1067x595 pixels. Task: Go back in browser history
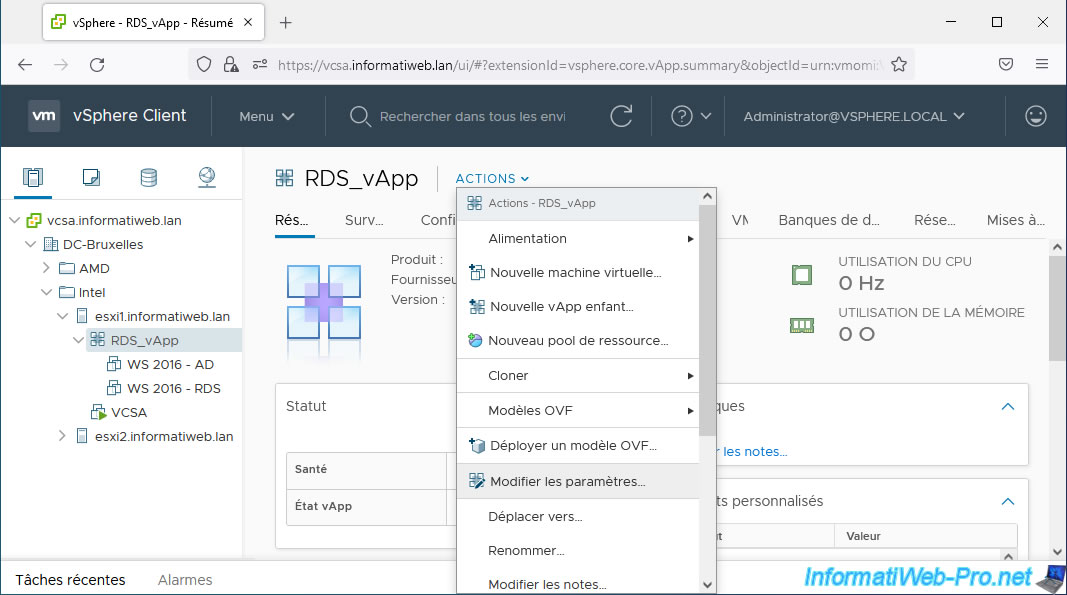tap(25, 65)
